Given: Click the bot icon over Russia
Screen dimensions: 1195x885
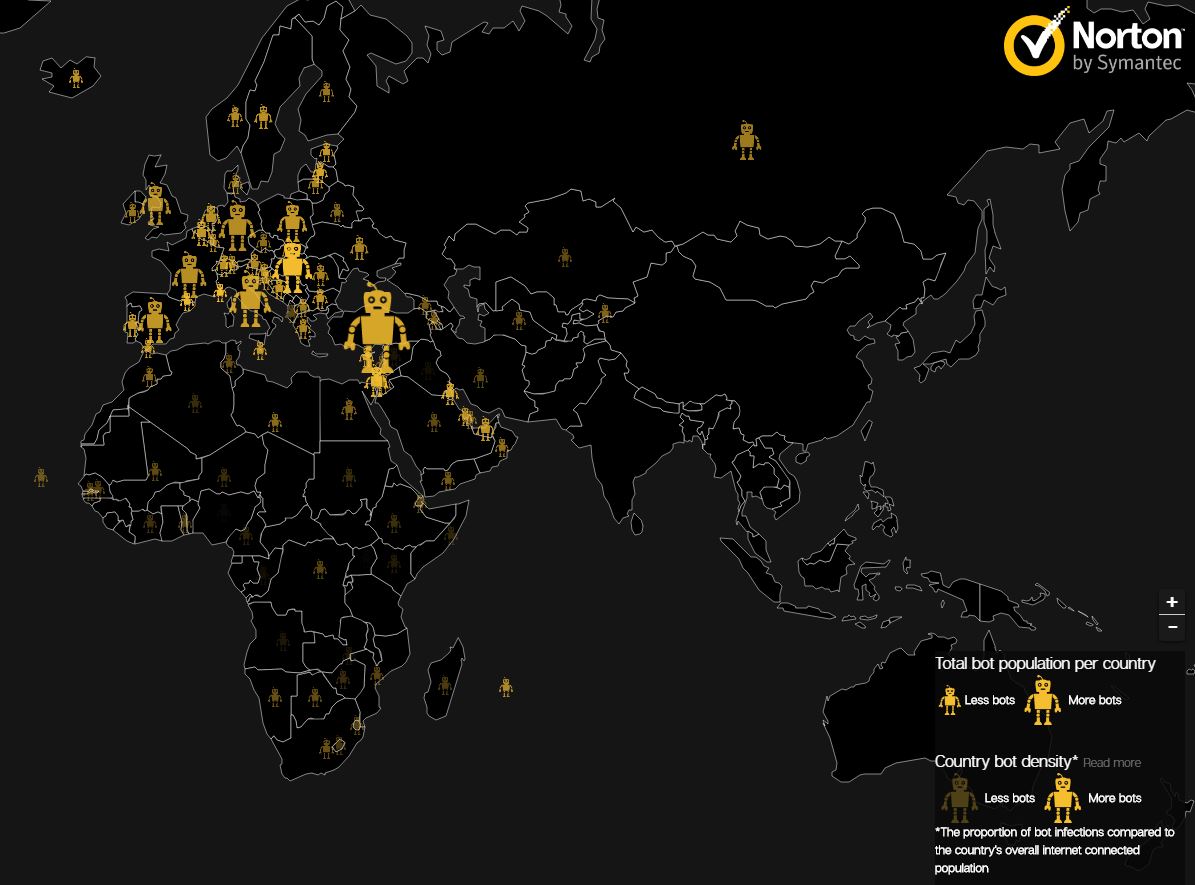Looking at the screenshot, I should (x=745, y=141).
